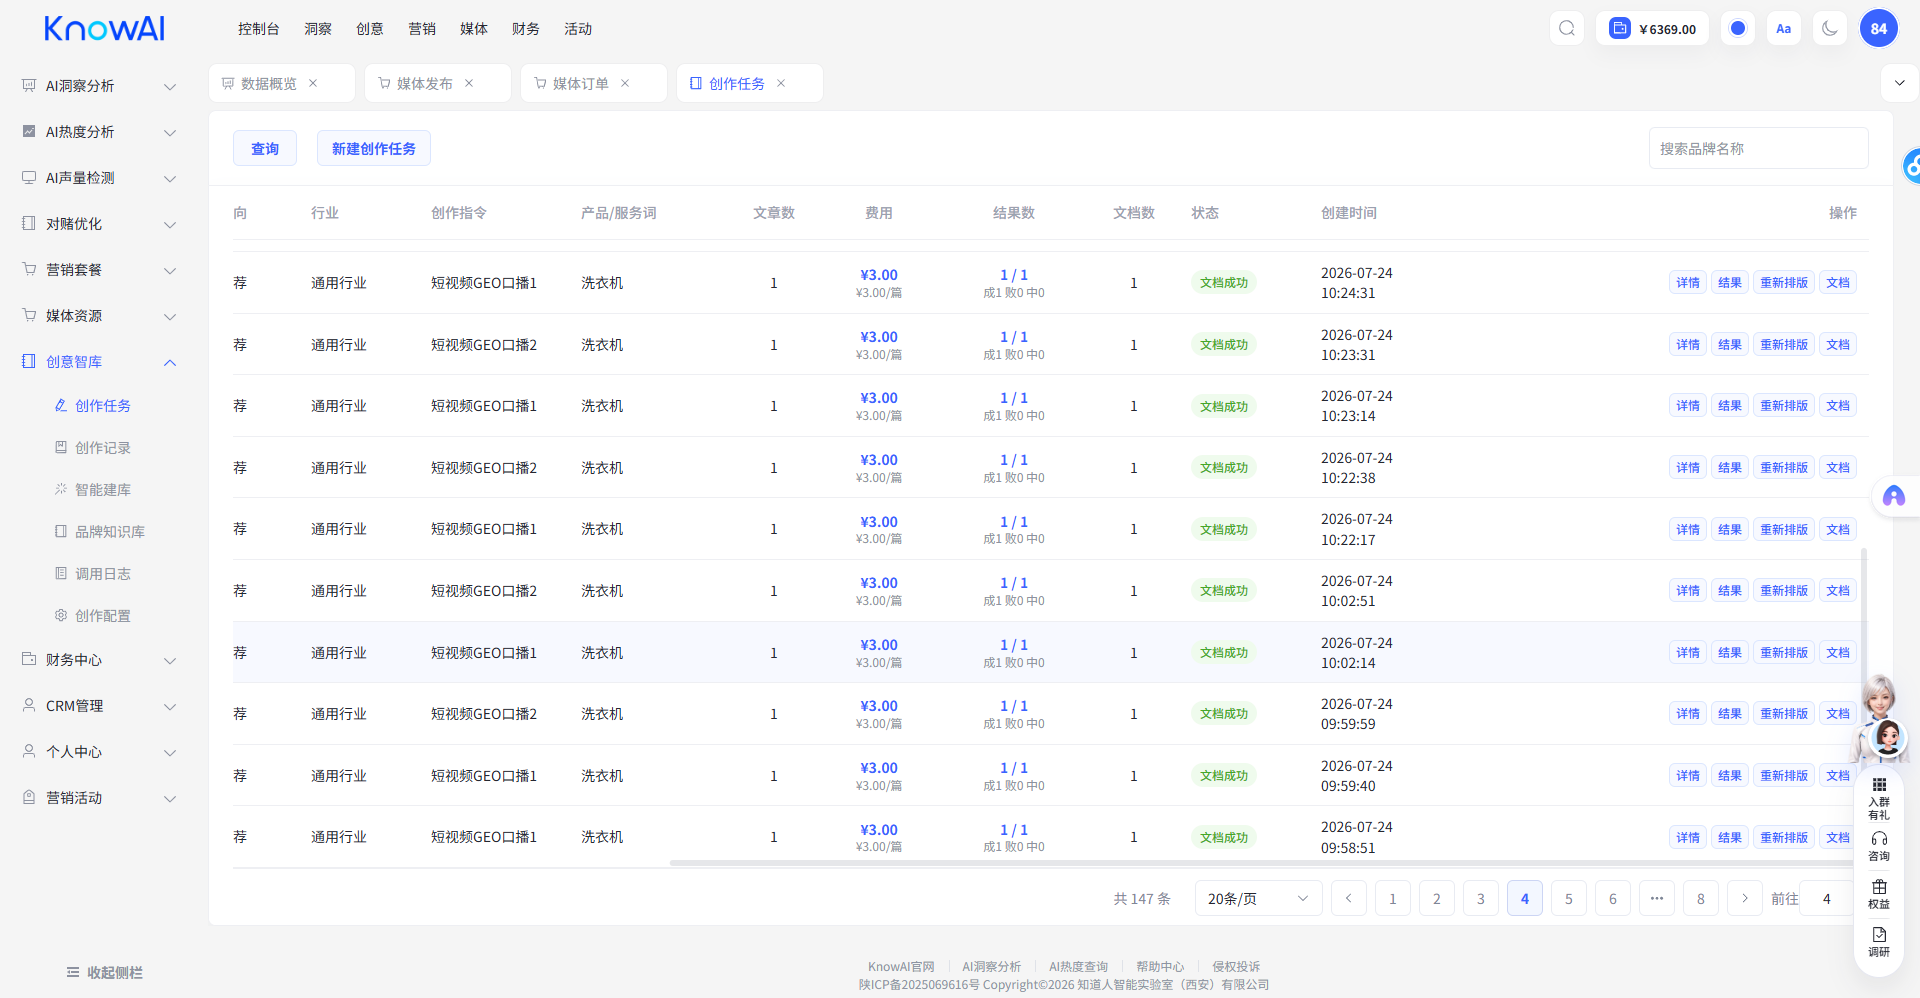Open the blue theme color picker
1920x998 pixels.
pyautogui.click(x=1738, y=29)
